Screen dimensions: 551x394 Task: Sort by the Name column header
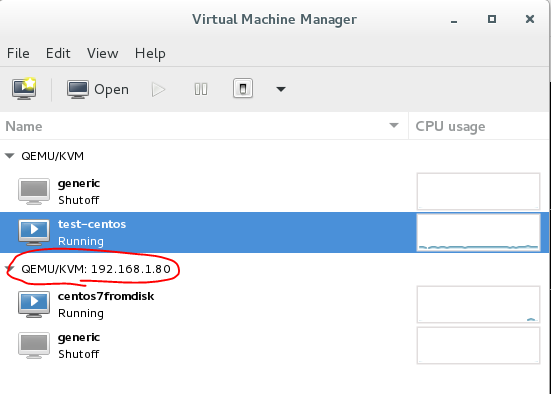pos(204,126)
